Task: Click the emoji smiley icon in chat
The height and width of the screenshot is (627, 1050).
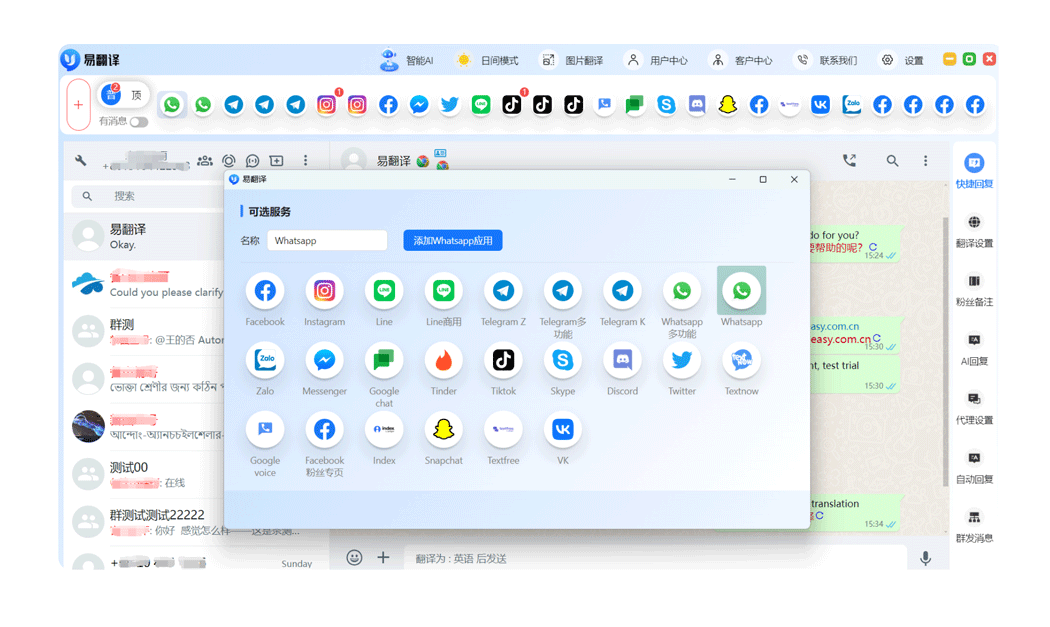Action: 354,558
